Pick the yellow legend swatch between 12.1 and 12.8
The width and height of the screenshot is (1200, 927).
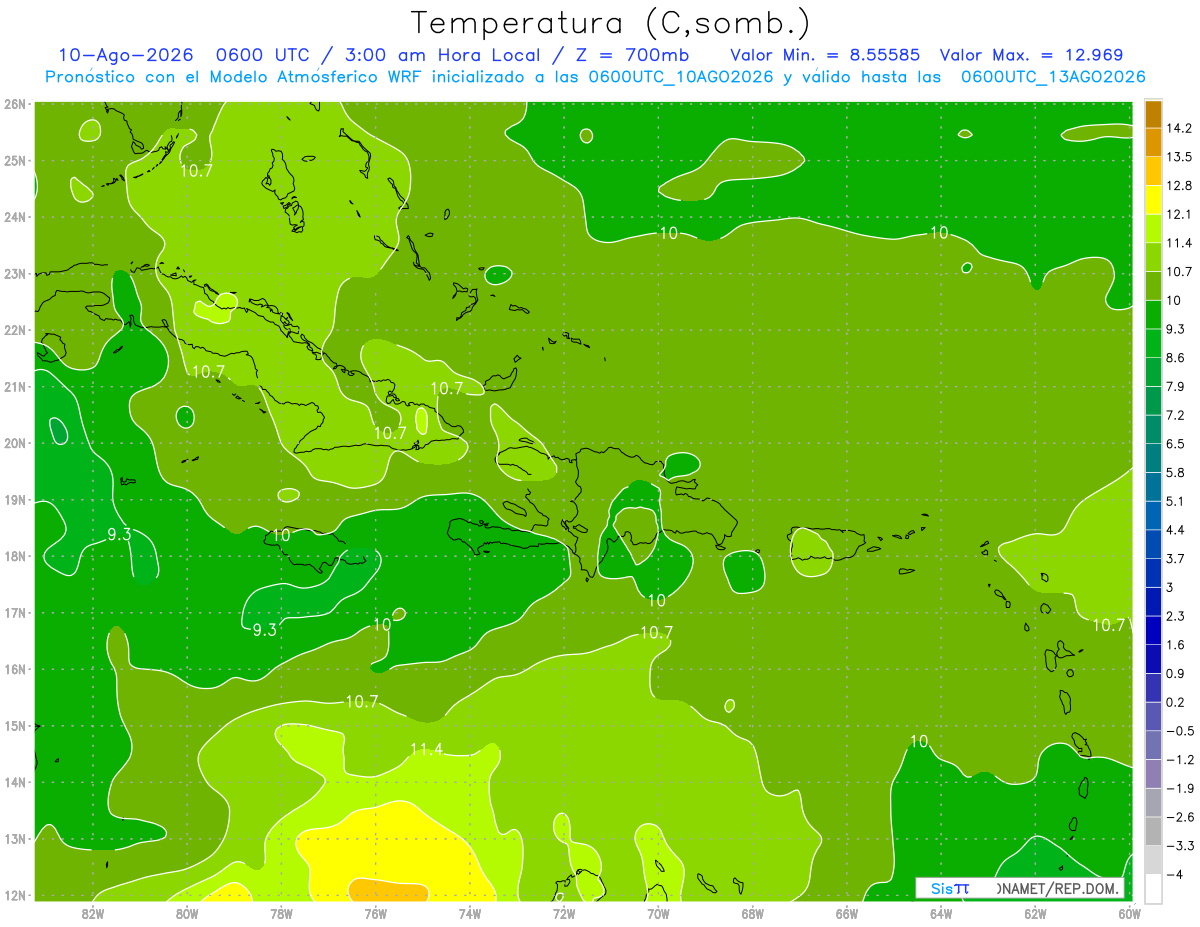(x=1153, y=199)
